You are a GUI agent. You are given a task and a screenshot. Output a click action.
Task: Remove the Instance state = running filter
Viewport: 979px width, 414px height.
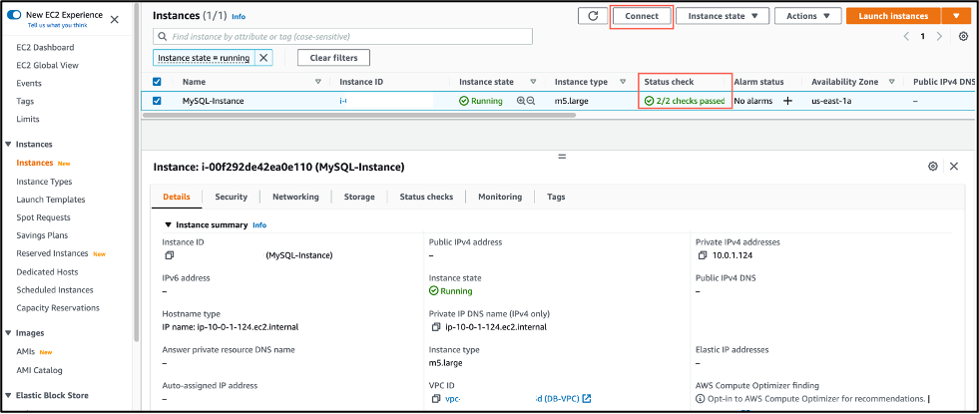click(x=263, y=58)
